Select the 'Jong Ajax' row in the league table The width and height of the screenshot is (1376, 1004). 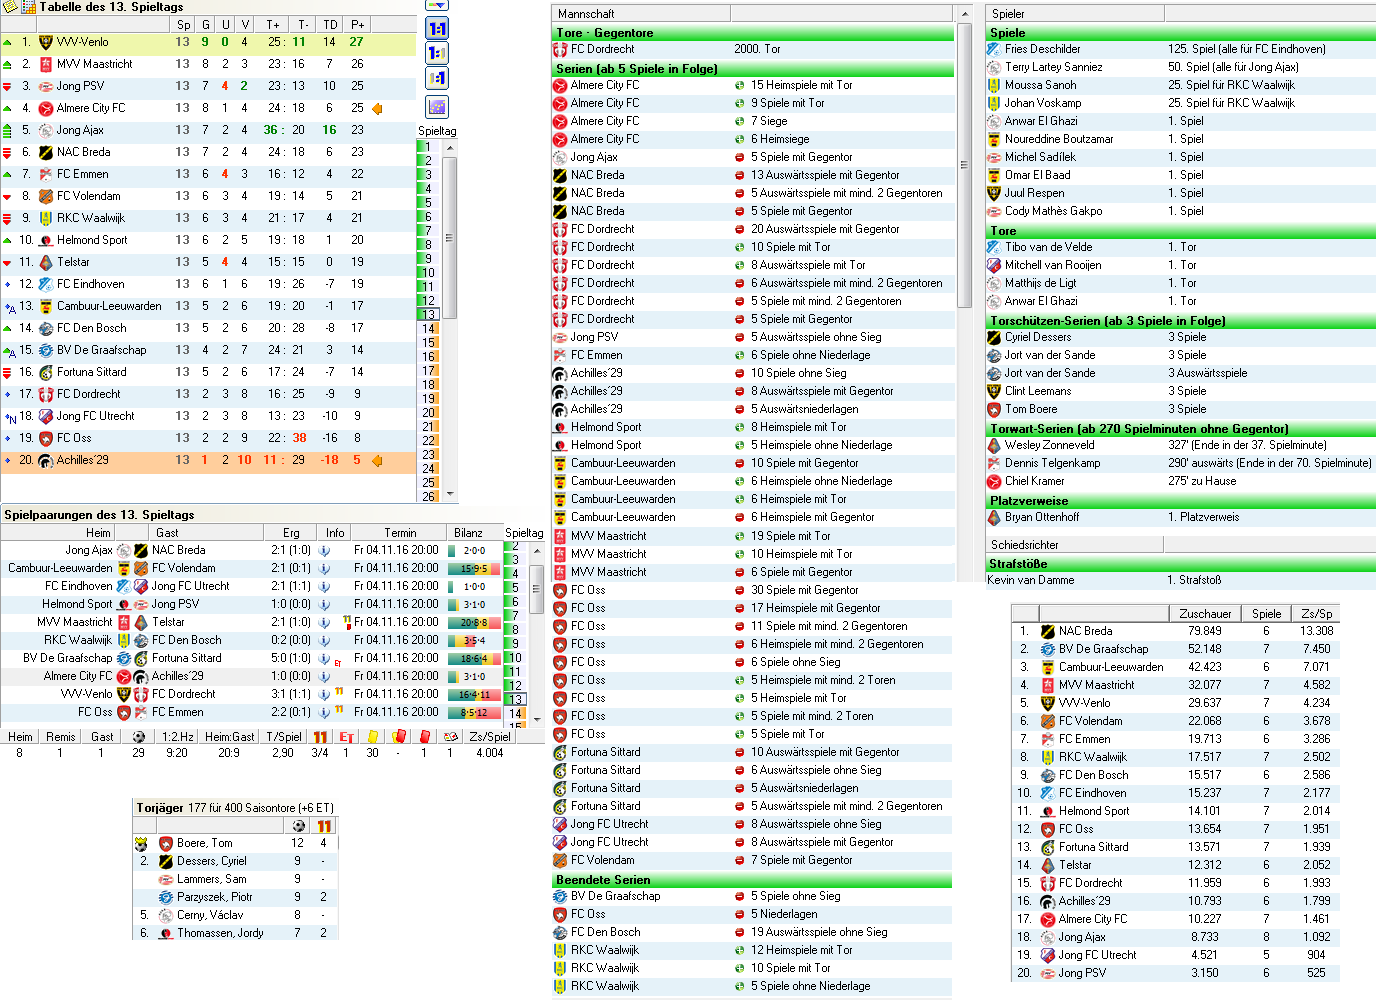[x=208, y=130]
